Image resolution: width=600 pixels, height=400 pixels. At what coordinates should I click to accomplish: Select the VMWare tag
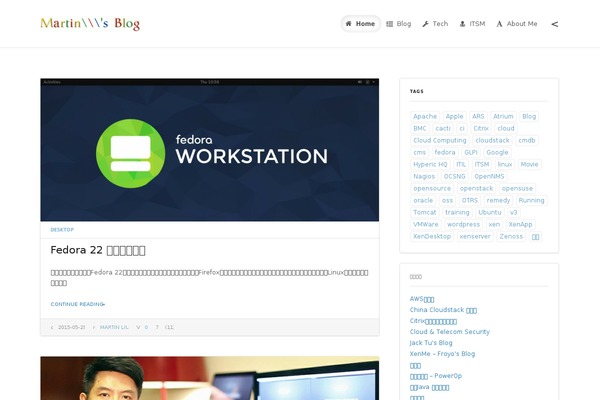pos(426,224)
